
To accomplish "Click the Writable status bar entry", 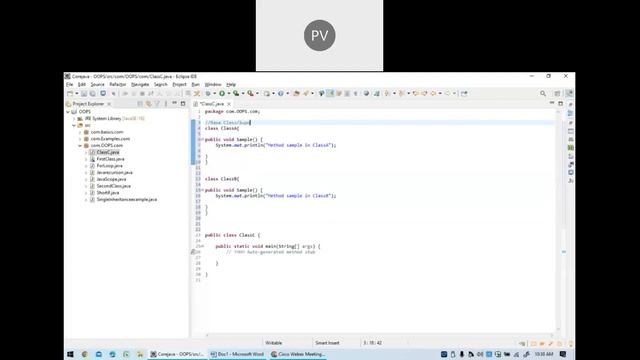I will point(273,343).
